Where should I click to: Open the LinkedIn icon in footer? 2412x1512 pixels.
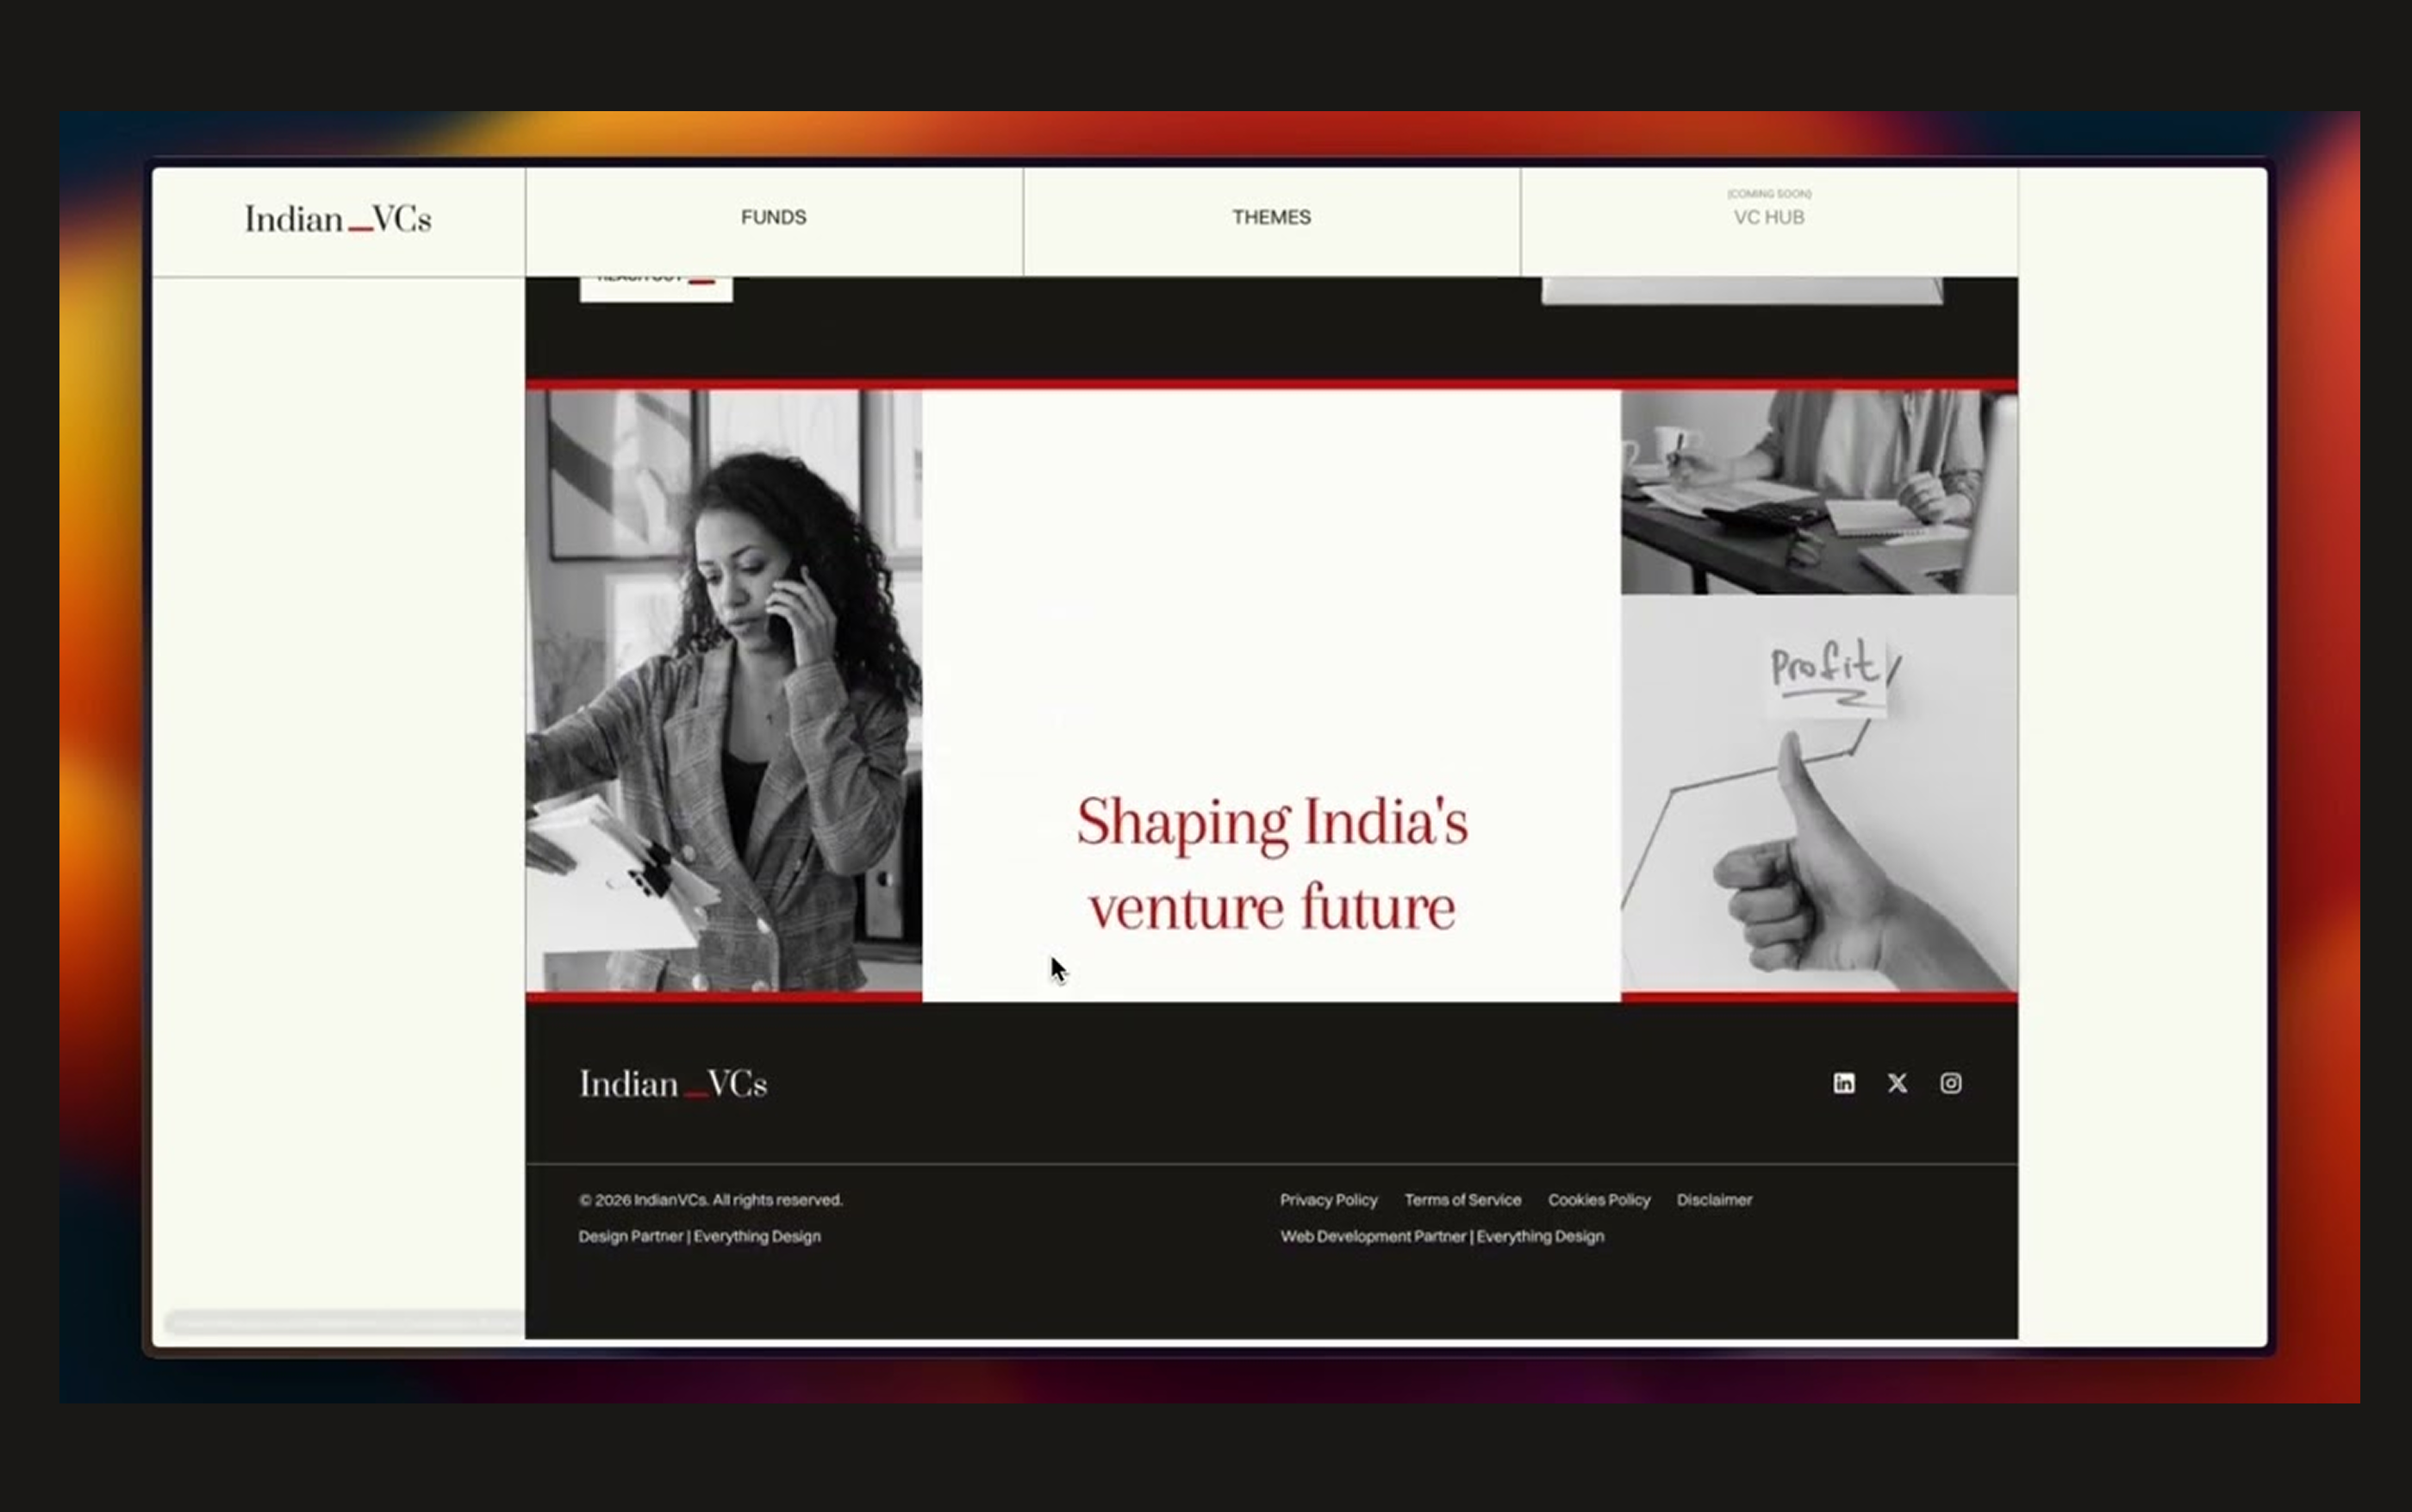[x=1843, y=1083]
